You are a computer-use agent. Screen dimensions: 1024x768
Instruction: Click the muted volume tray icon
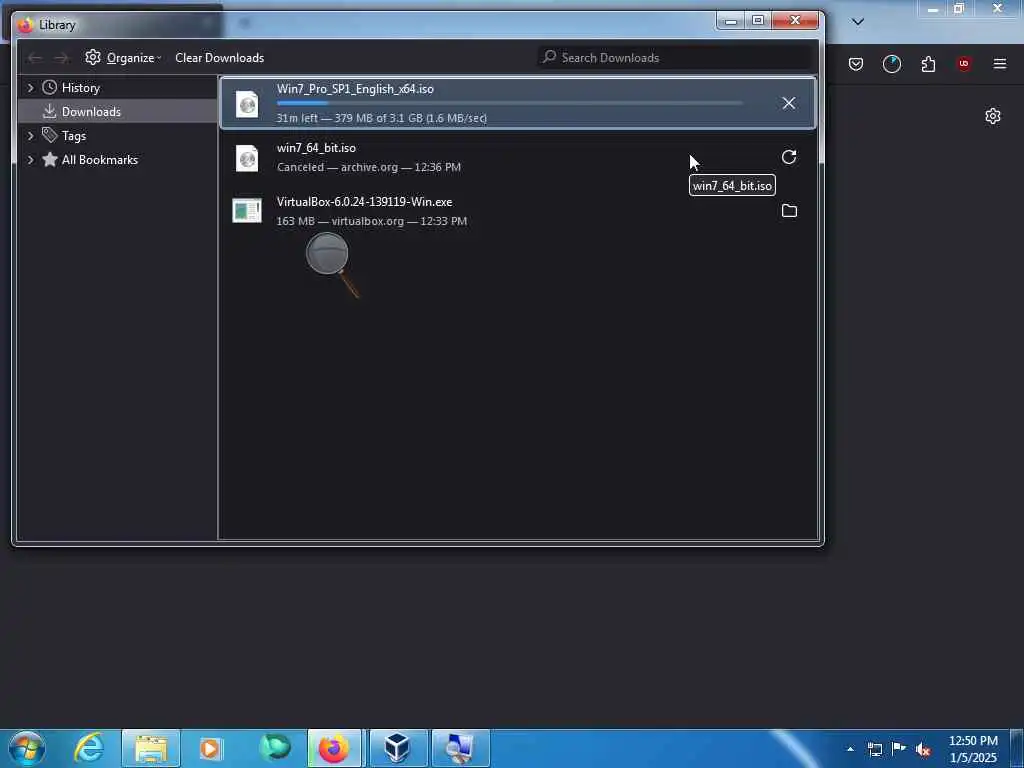tap(923, 750)
